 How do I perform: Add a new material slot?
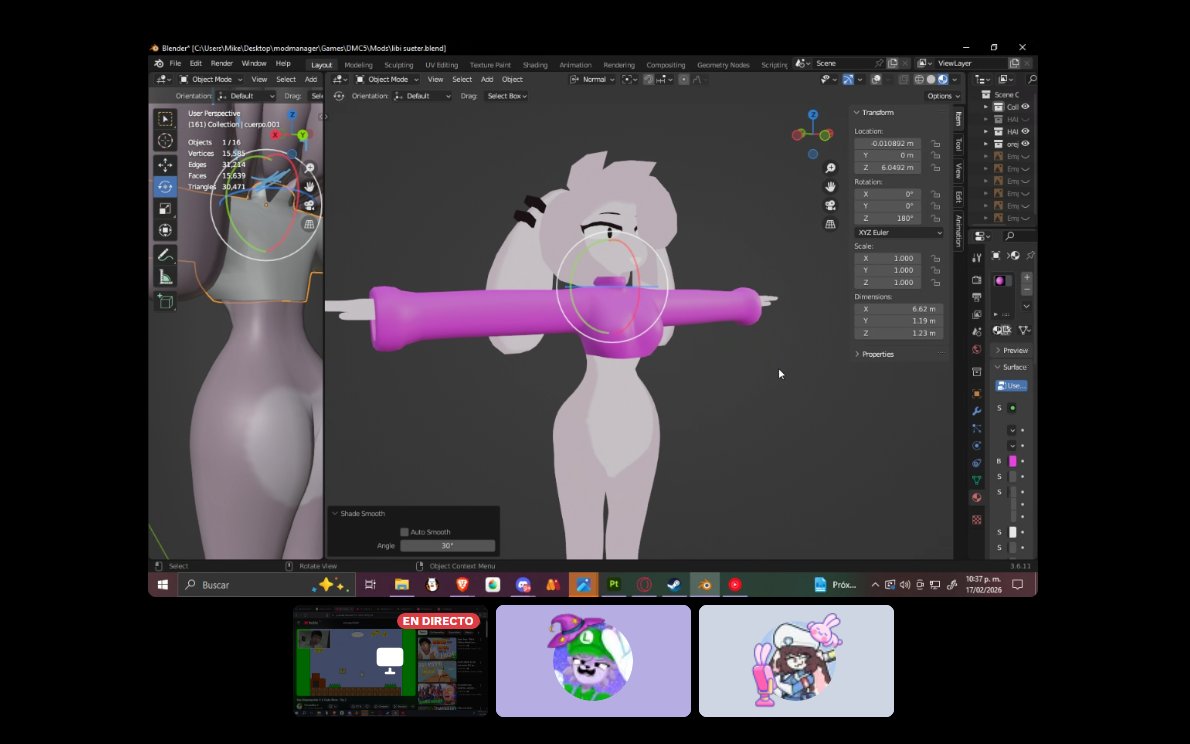[x=1026, y=278]
